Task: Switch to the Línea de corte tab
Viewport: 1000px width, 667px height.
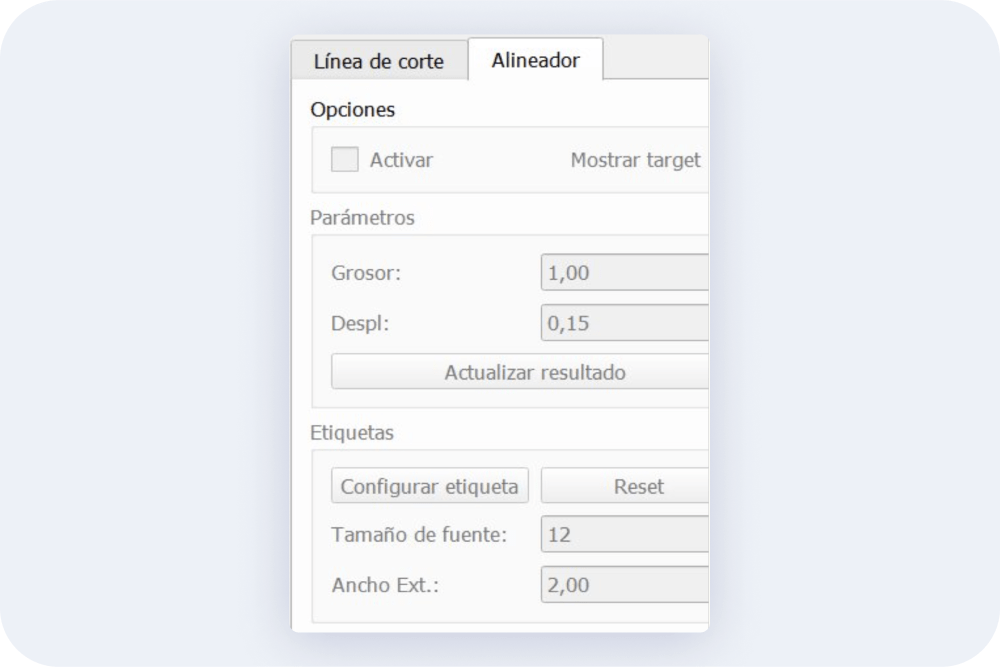Action: point(379,61)
